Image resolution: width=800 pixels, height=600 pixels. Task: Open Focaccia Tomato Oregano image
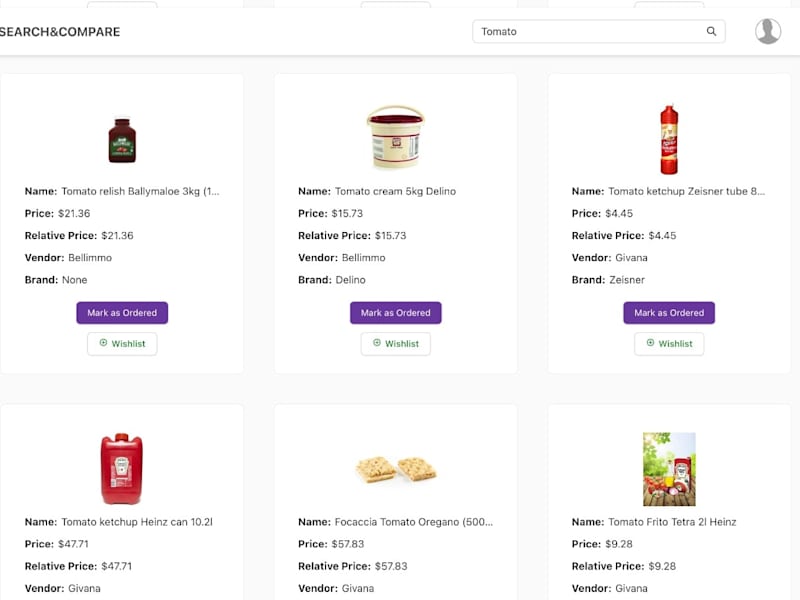(x=395, y=469)
